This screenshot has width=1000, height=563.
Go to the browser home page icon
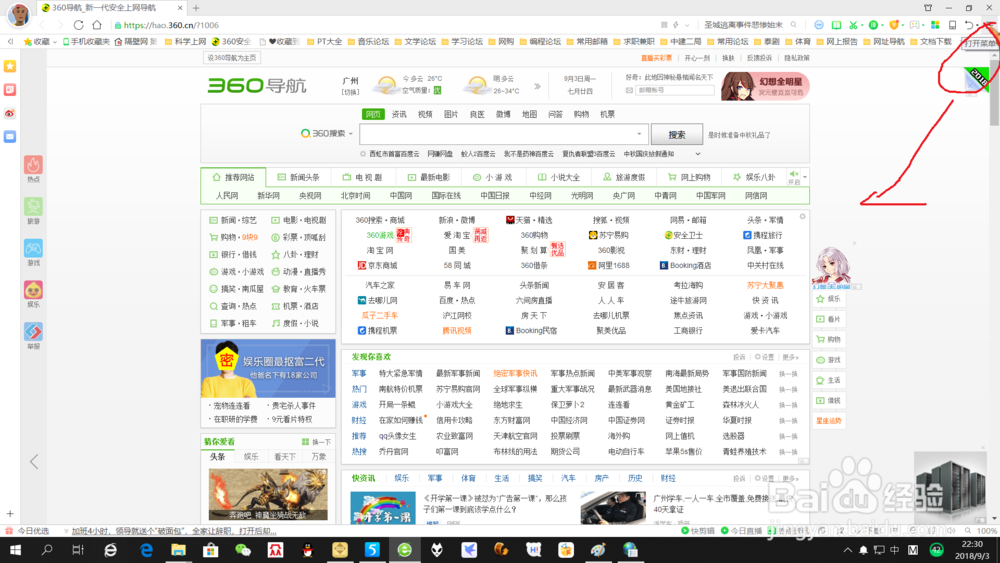point(97,25)
